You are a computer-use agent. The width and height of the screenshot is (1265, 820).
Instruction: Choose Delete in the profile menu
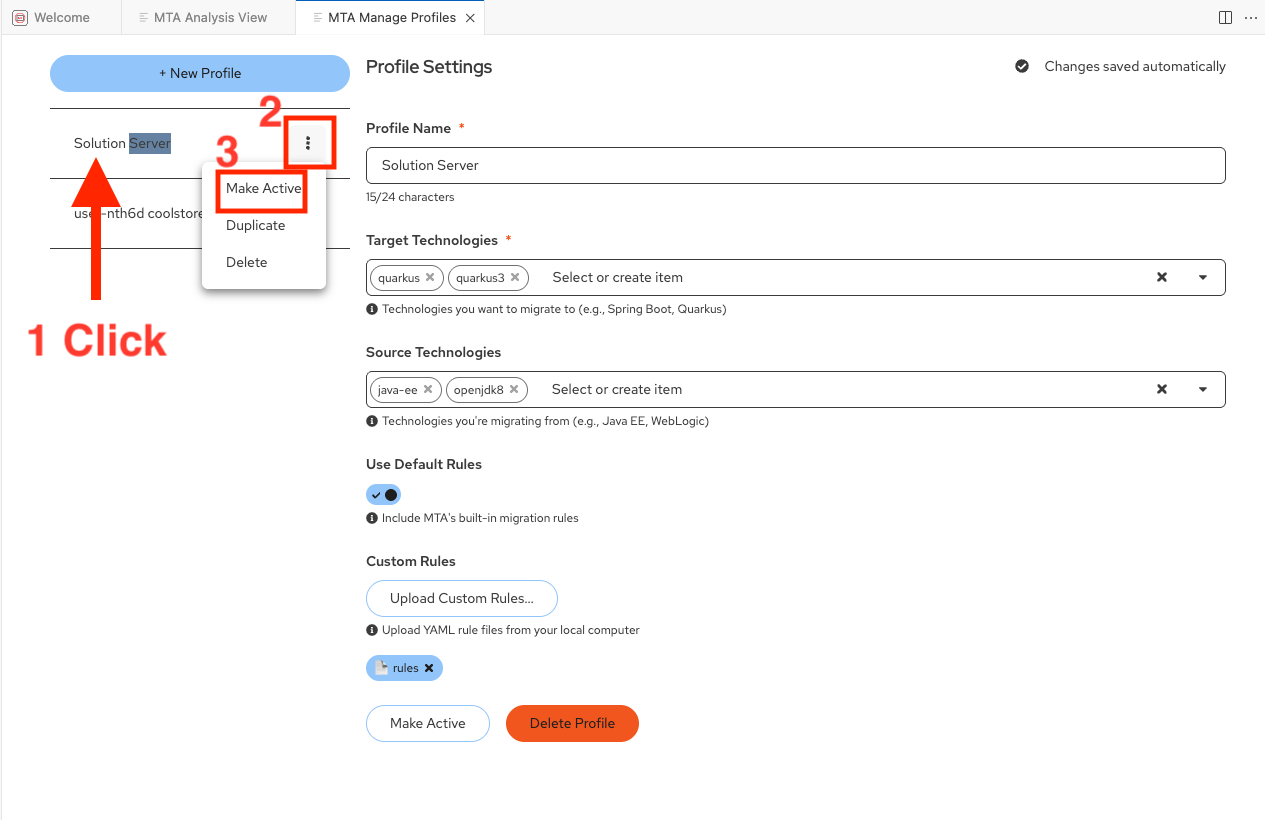coord(247,262)
